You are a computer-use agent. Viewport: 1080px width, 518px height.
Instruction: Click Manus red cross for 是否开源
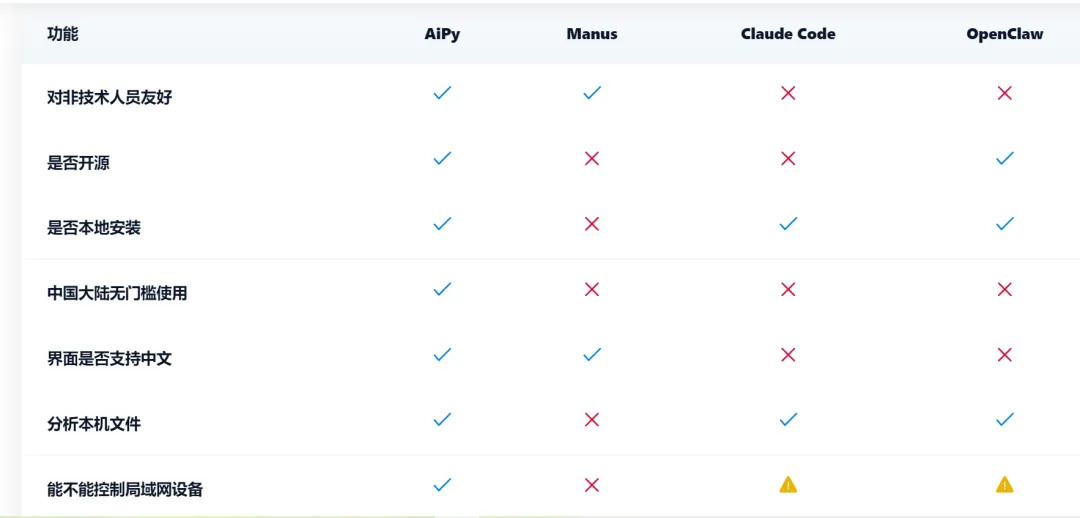(592, 158)
